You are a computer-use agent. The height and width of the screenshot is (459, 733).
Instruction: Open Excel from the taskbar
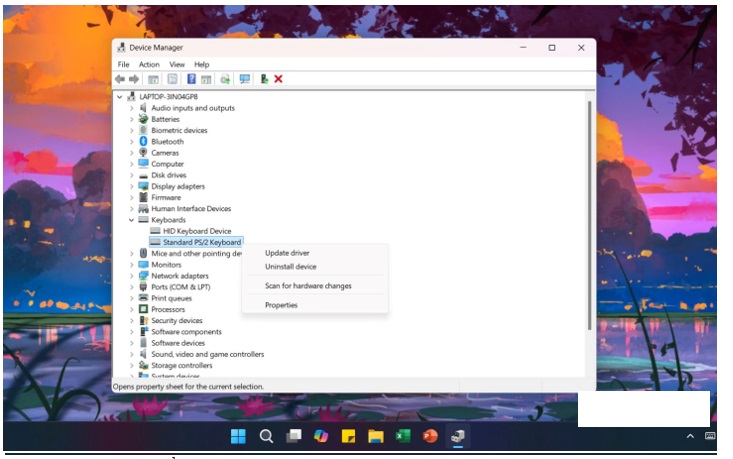[403, 436]
